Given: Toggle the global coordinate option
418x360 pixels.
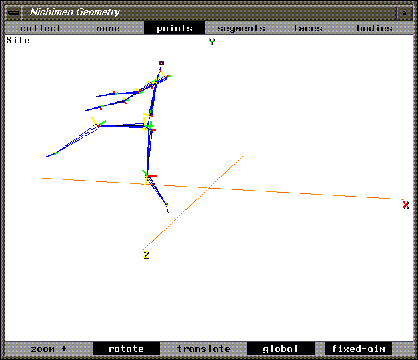Looking at the screenshot, I should coord(280,349).
